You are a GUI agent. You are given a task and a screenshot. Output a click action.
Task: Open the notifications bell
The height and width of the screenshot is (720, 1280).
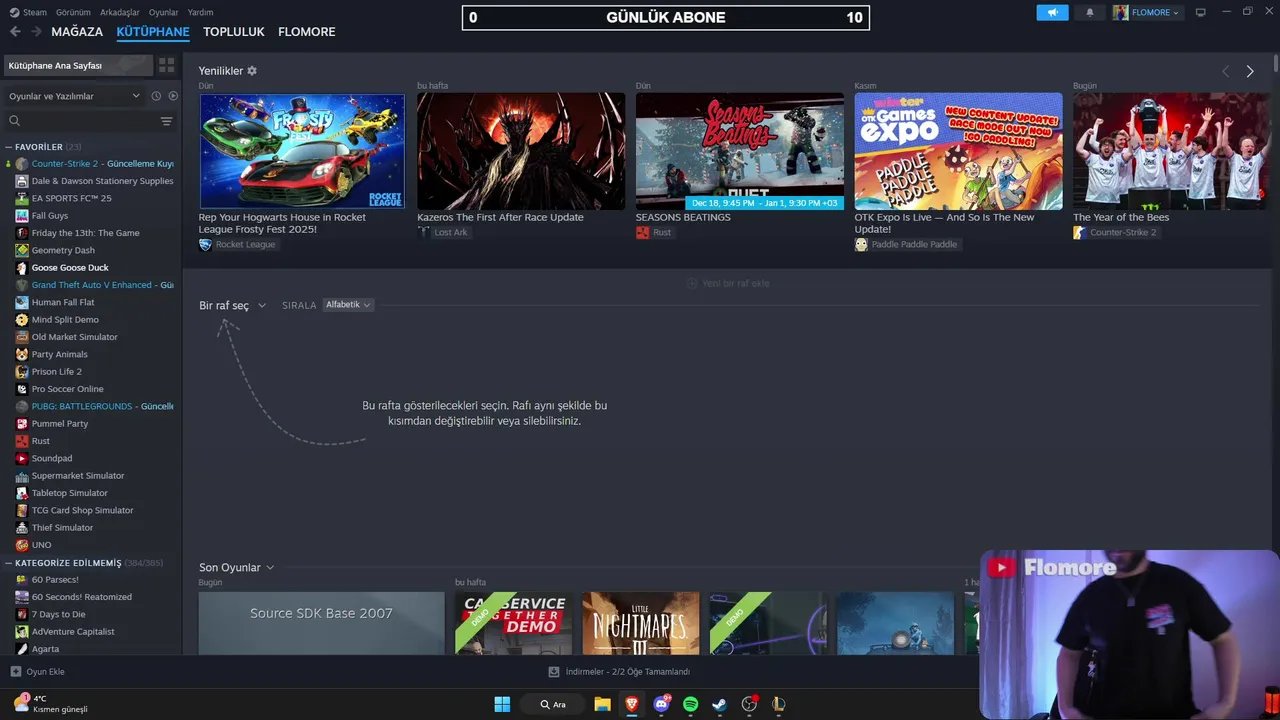pos(1090,12)
